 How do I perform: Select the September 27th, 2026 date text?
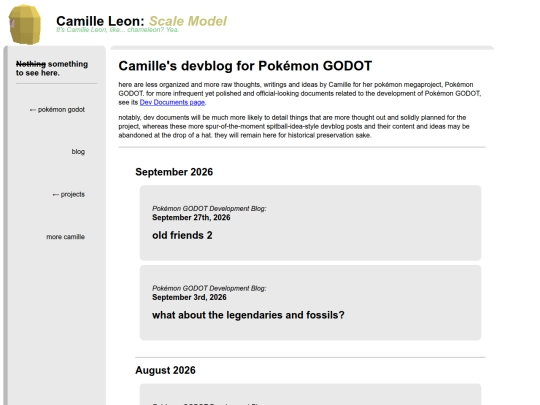tap(191, 217)
